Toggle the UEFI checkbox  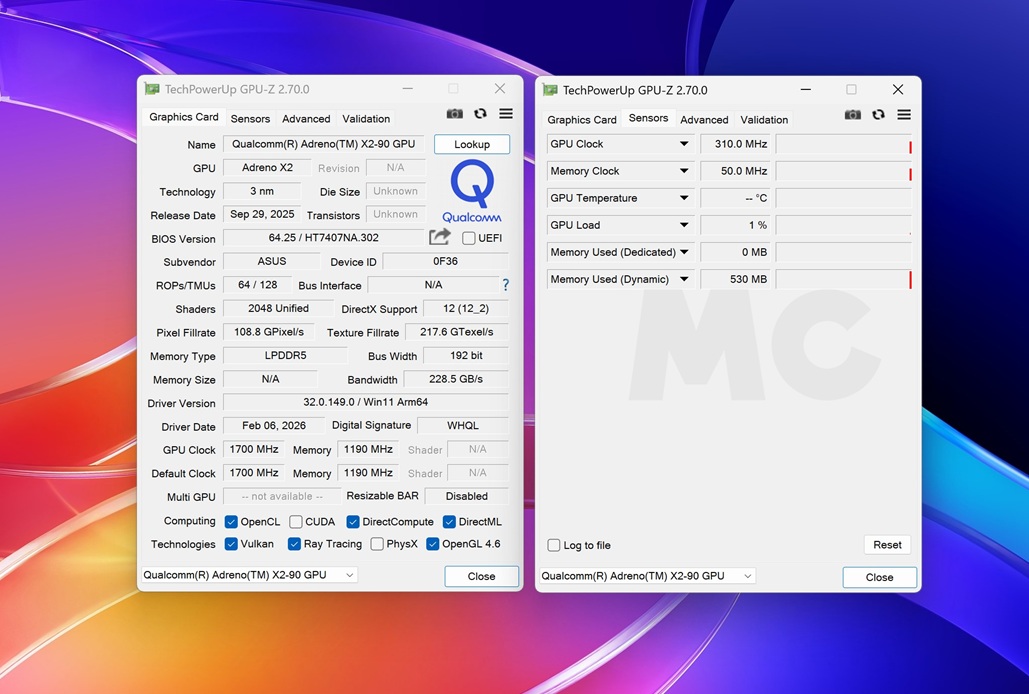[x=469, y=238]
